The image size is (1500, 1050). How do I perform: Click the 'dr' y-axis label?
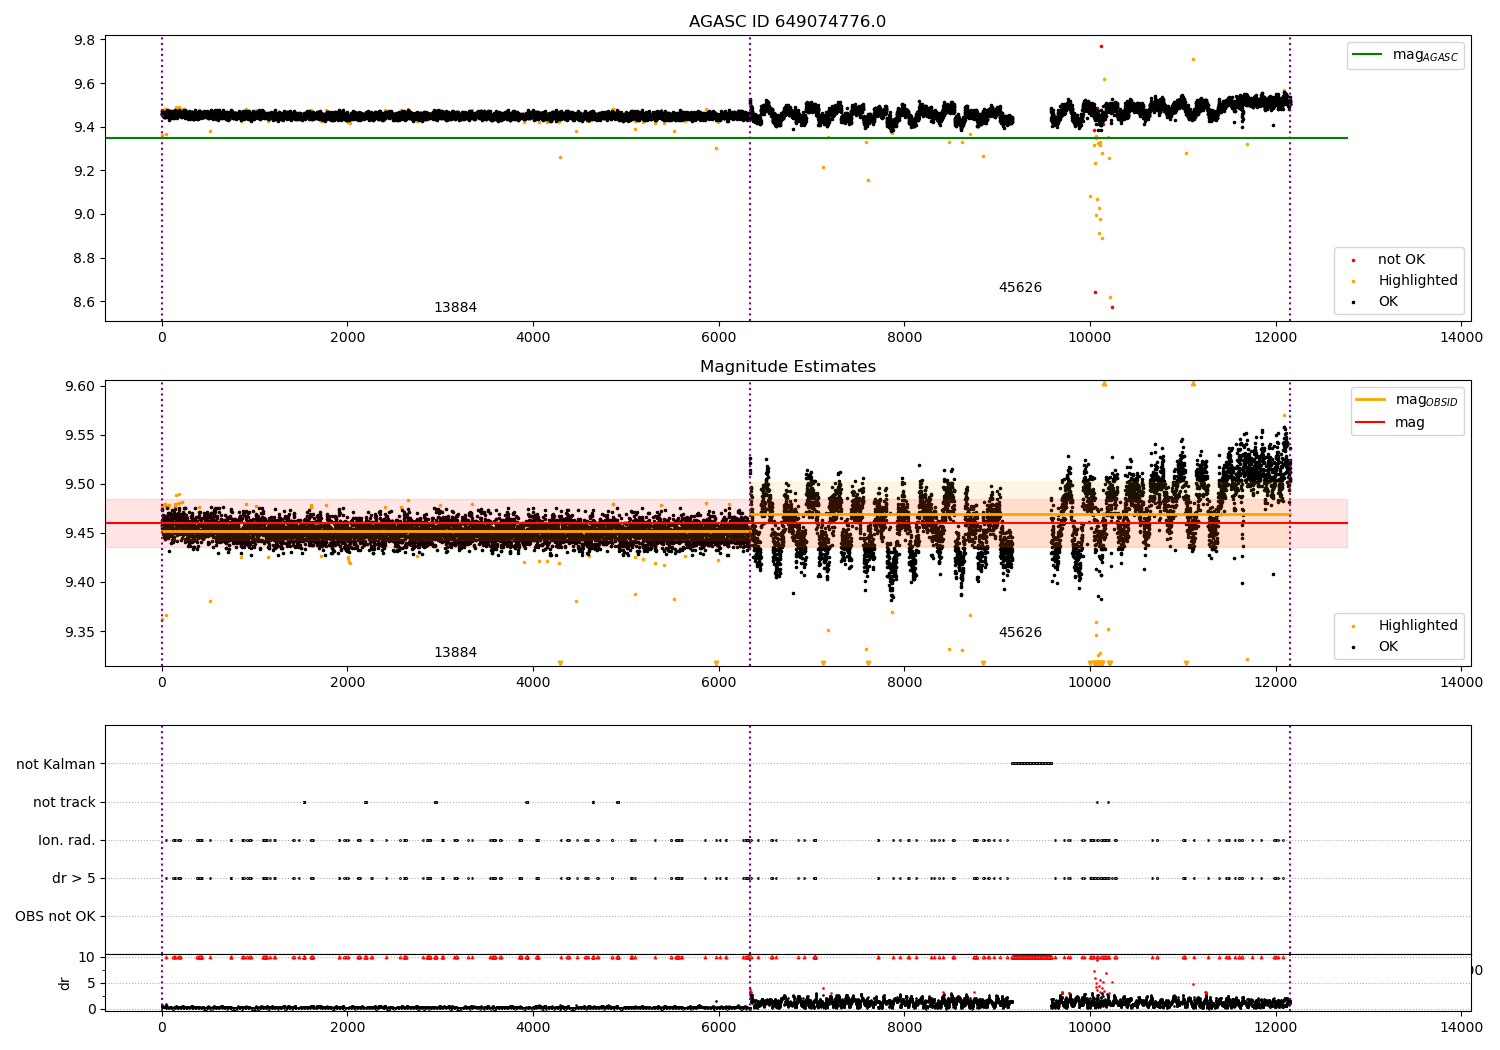(65, 984)
